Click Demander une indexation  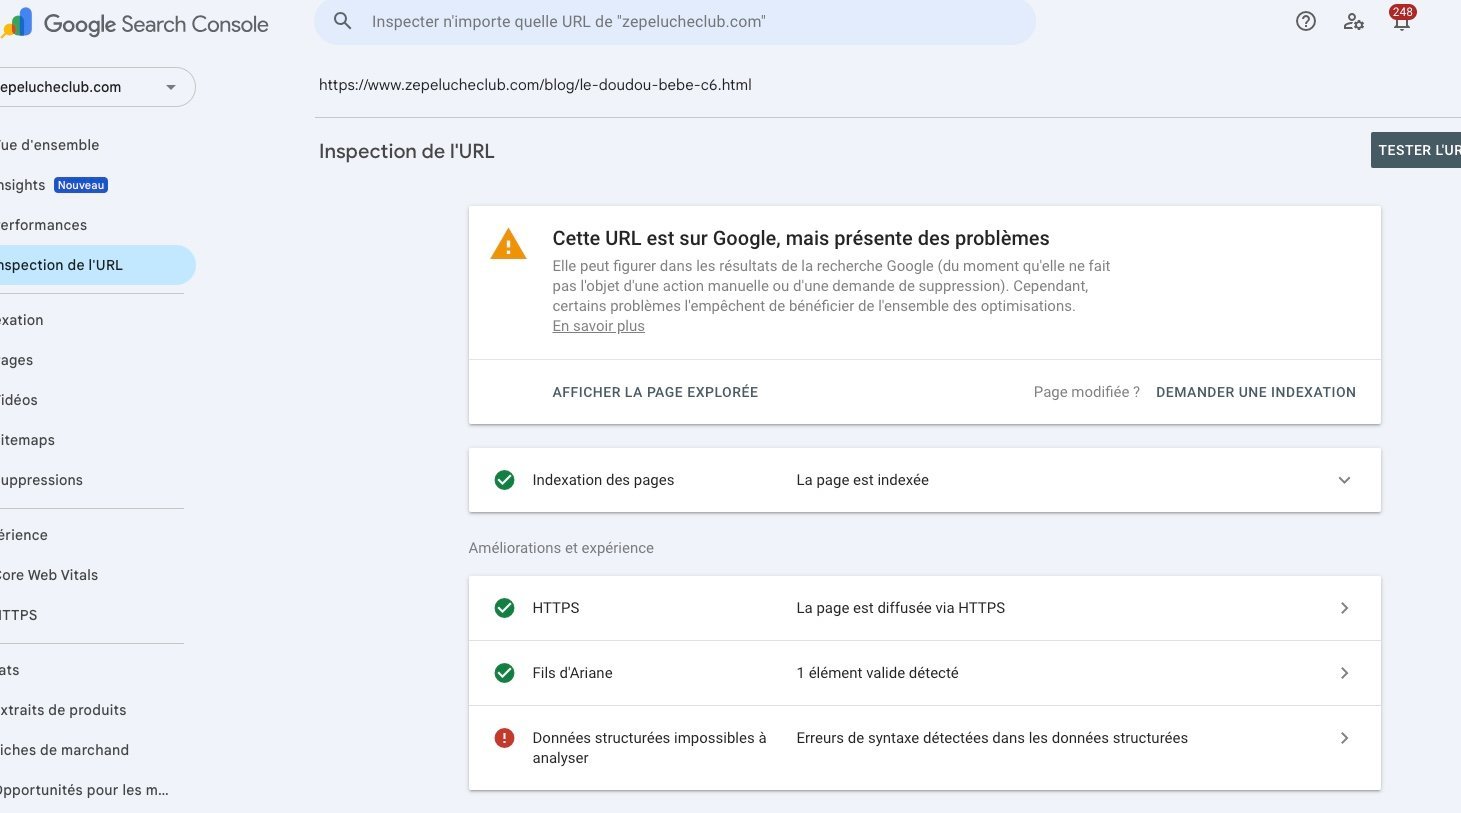click(x=1256, y=392)
